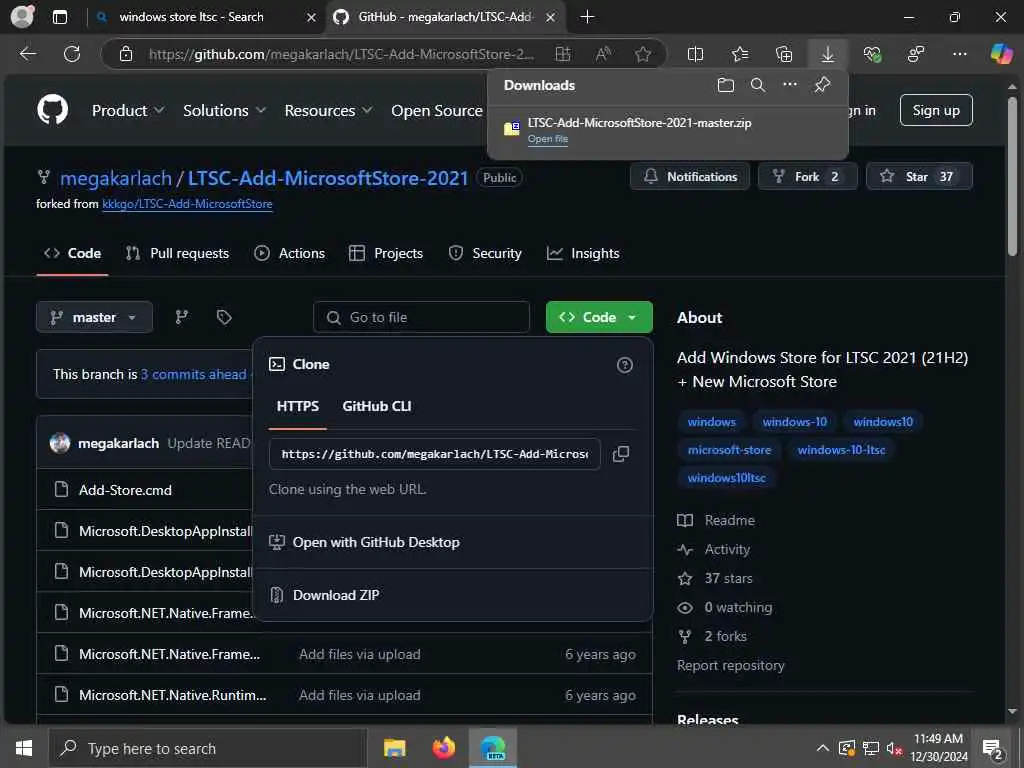This screenshot has height=768, width=1024.
Task: Expand the Resources menu
Action: pyautogui.click(x=328, y=111)
